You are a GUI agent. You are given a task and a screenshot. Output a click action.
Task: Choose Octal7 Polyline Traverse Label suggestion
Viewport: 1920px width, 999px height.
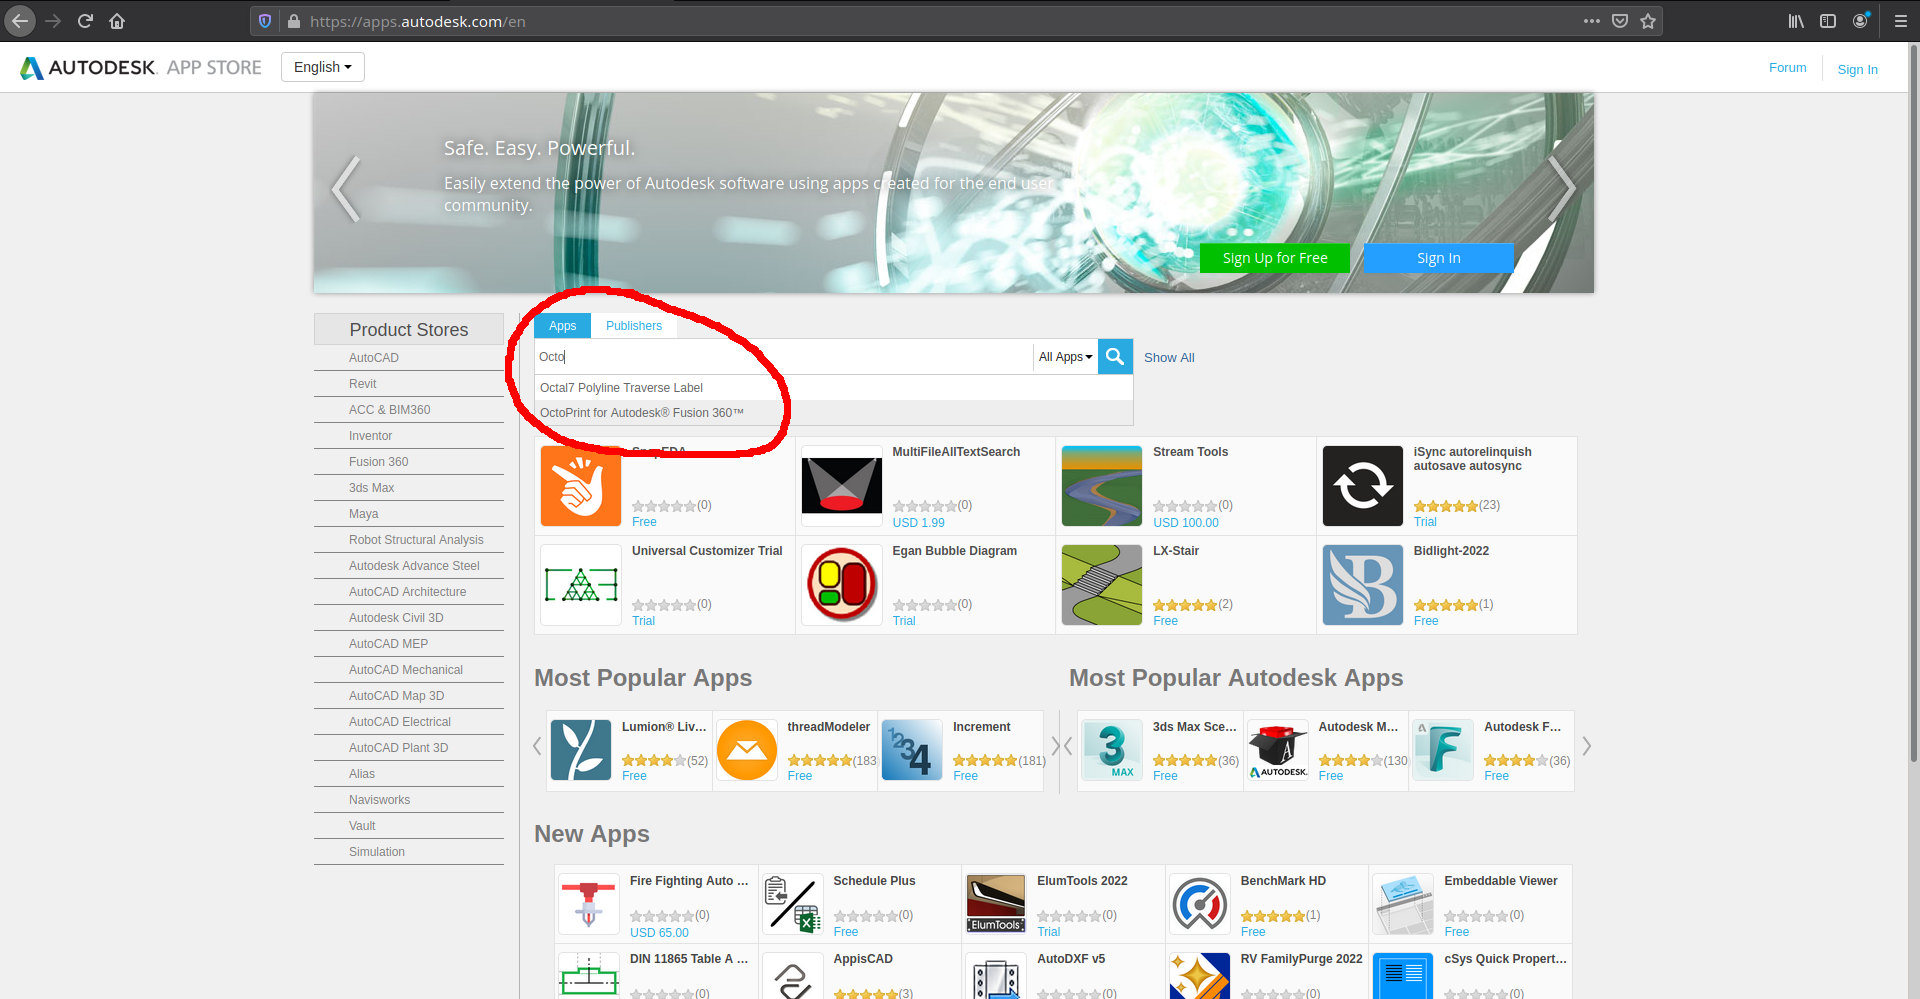(x=834, y=388)
